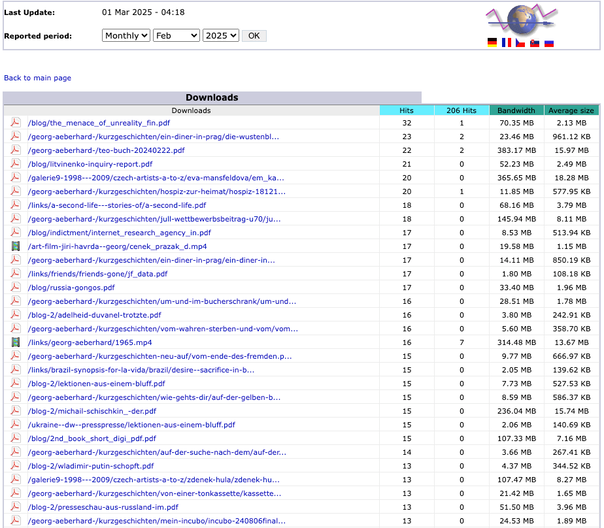Screen dimensions: 604x528
Task: Click Back to main page link
Action: 37,78
